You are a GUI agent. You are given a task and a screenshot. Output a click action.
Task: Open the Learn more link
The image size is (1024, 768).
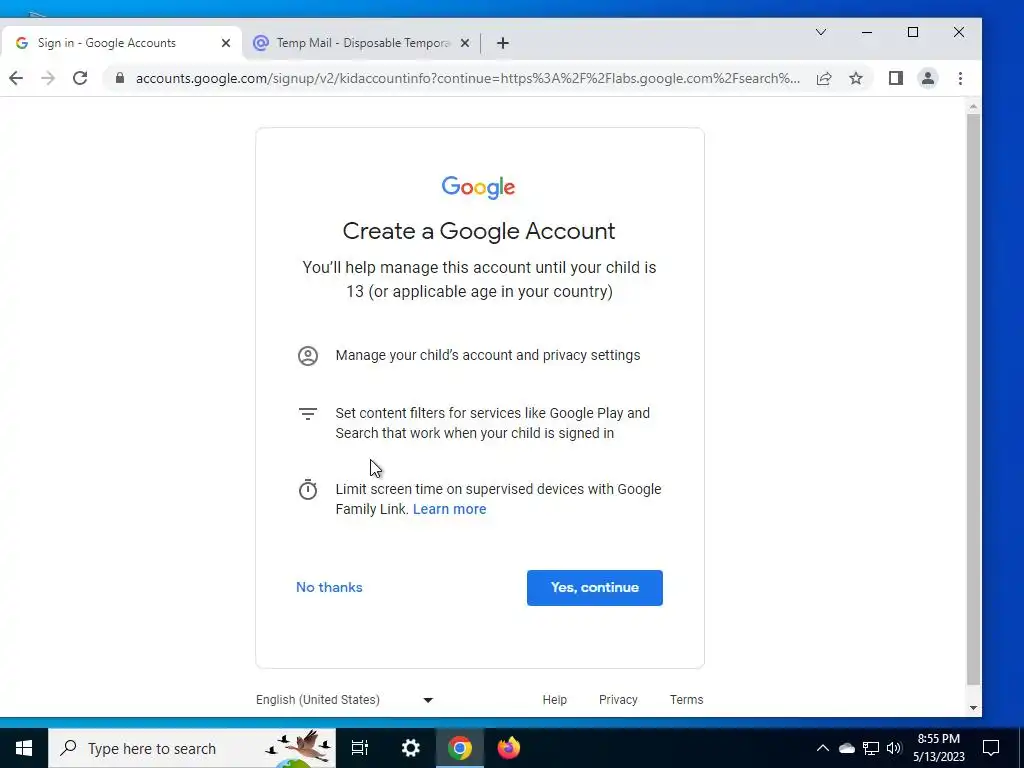[449, 509]
